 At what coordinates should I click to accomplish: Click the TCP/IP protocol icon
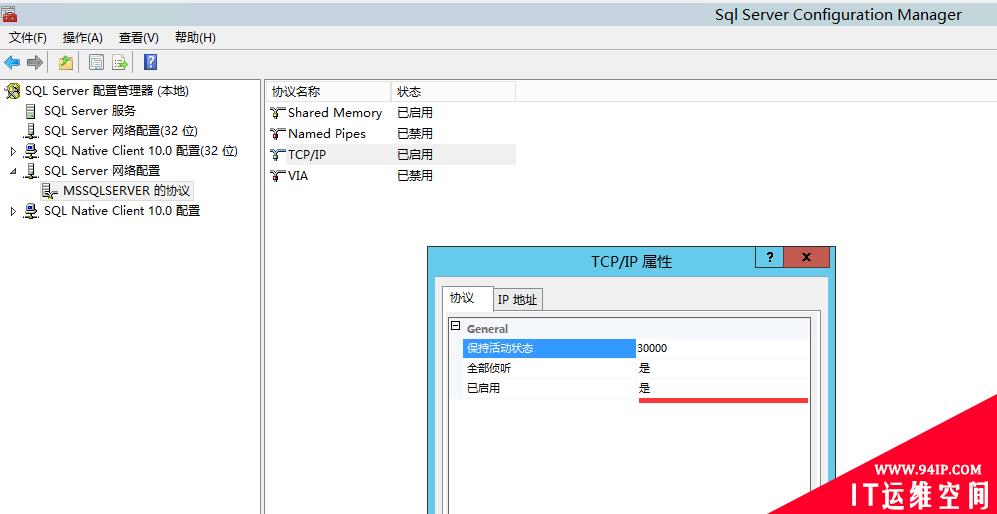277,155
